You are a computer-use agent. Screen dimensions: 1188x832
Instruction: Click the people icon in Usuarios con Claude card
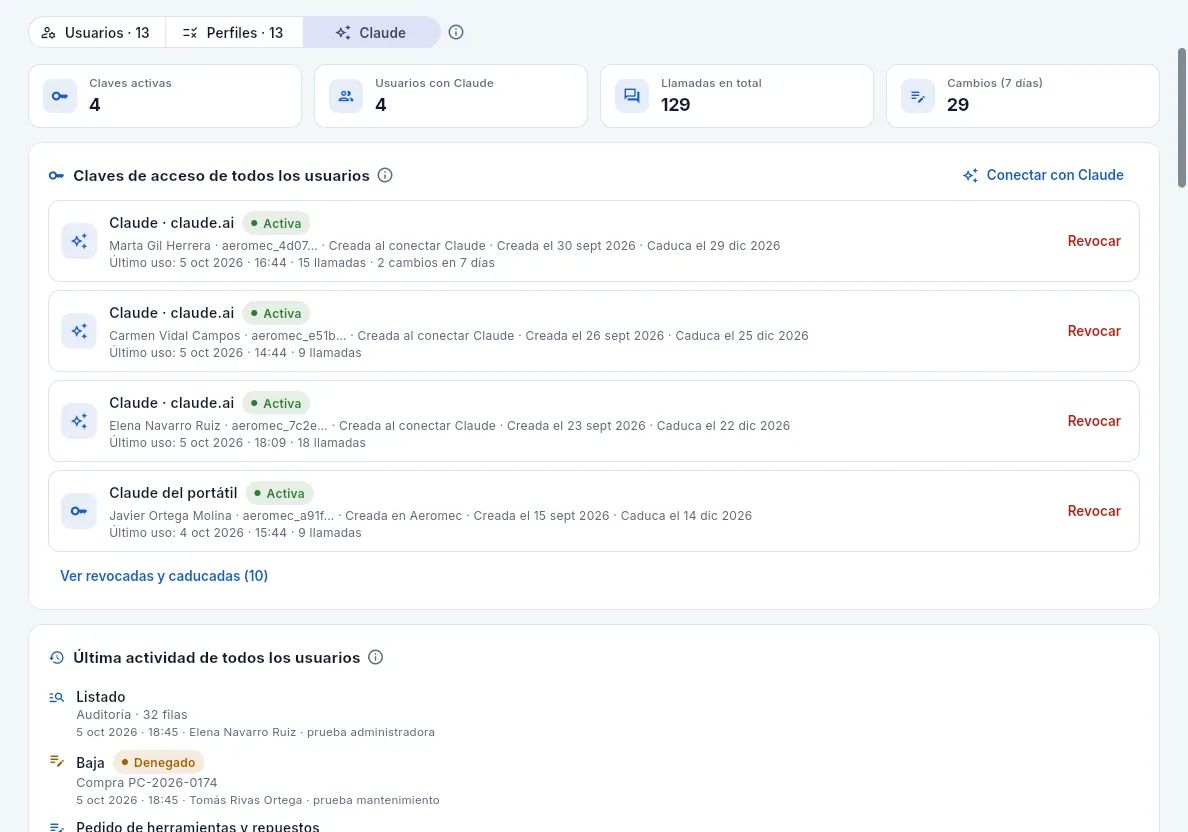[x=345, y=96]
